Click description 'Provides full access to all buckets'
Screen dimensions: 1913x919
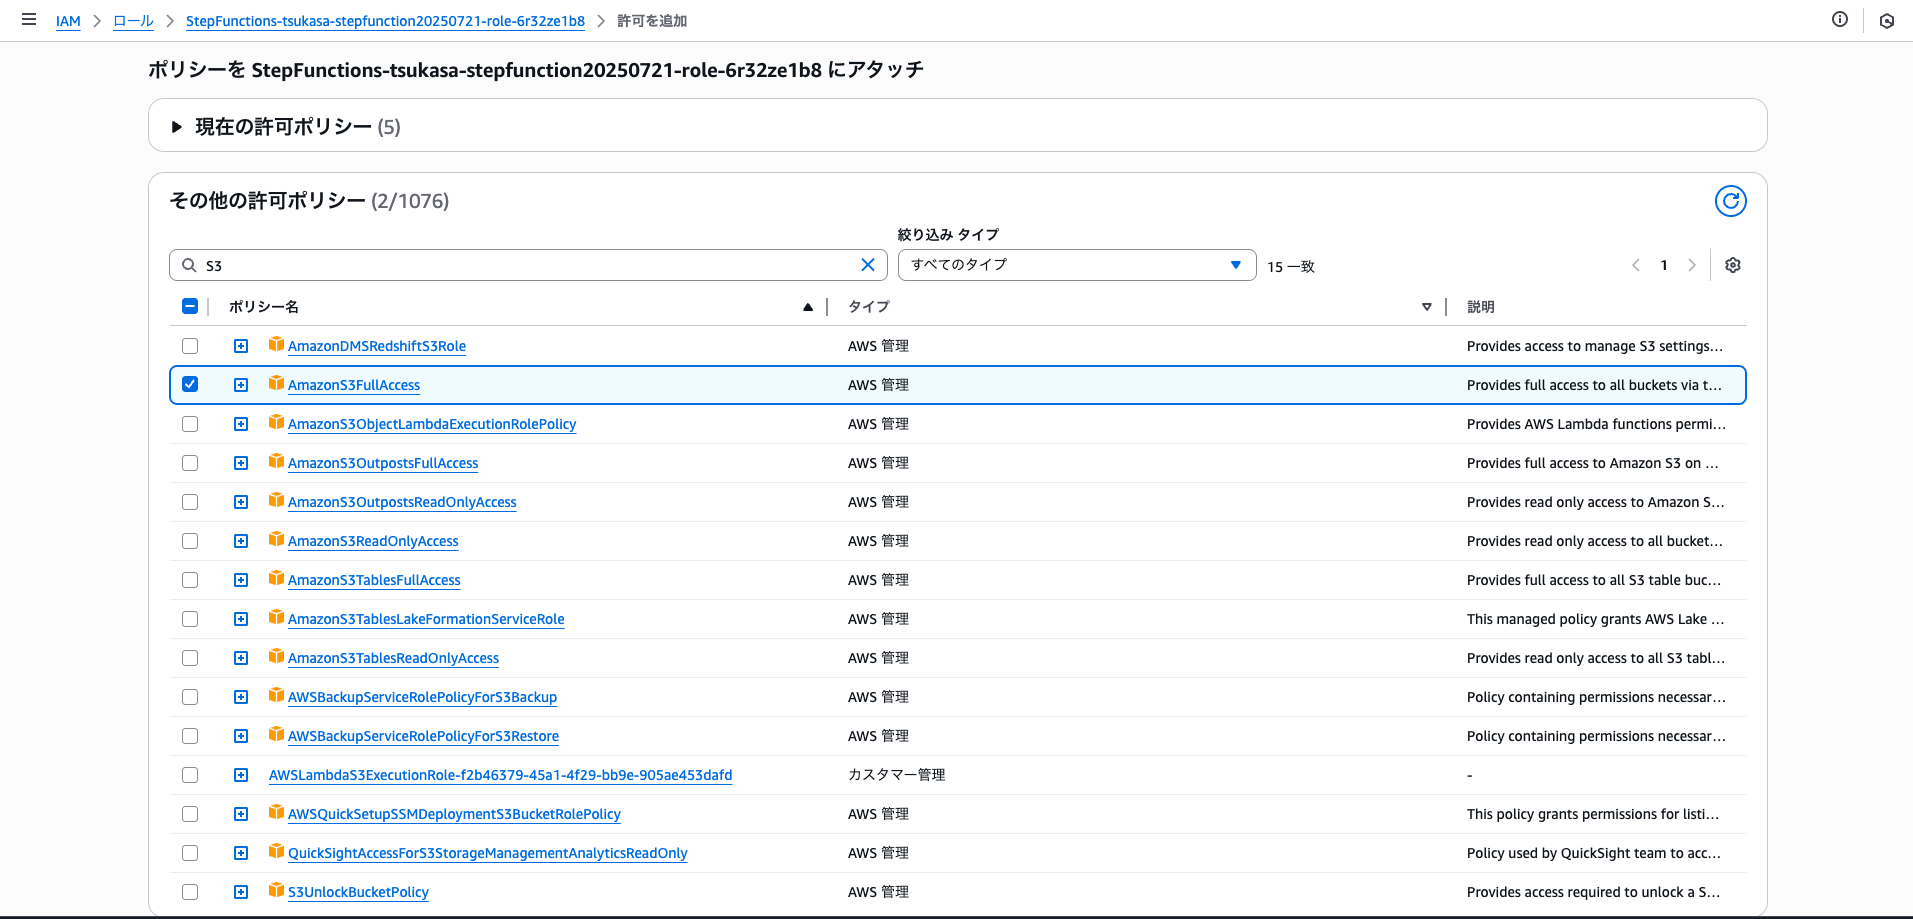coord(1594,385)
